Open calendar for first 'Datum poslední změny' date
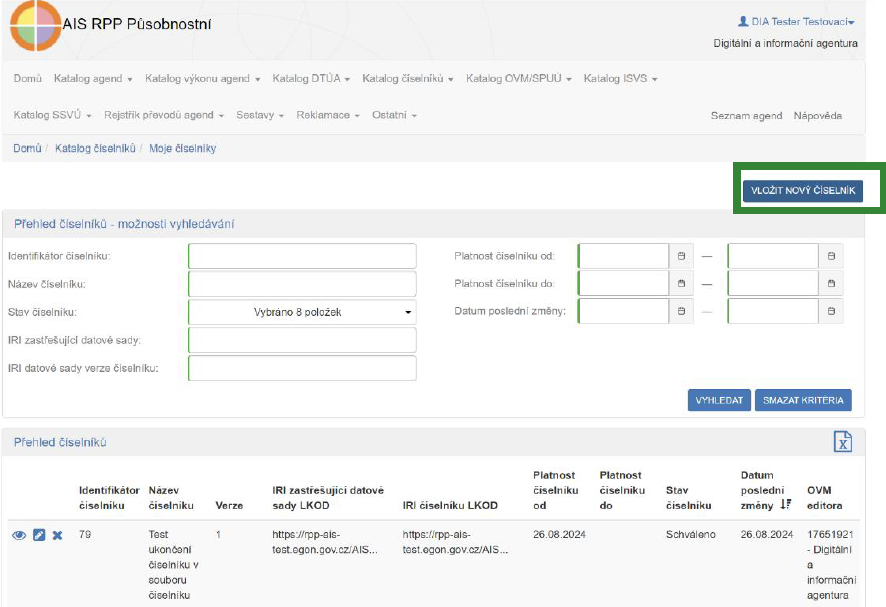Image resolution: width=886 pixels, height=607 pixels. pos(681,312)
